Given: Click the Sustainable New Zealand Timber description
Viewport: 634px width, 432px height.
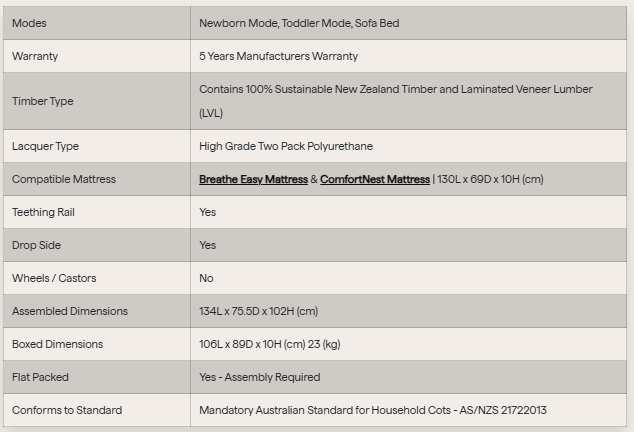Looking at the screenshot, I should point(395,101).
